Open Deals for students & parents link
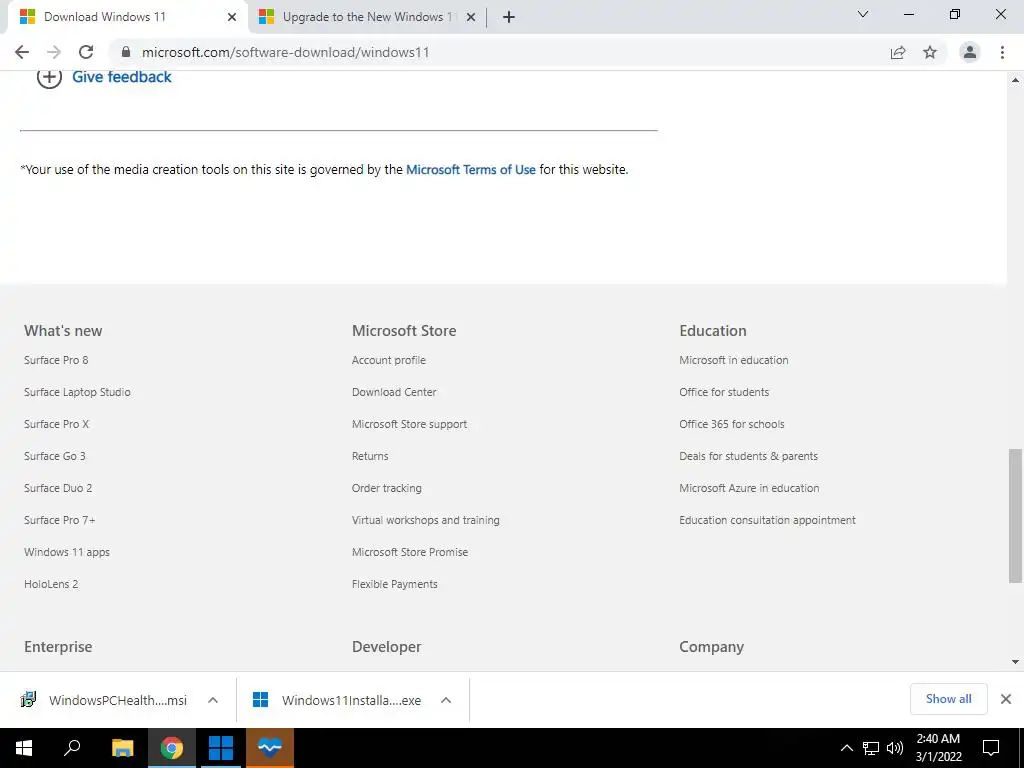 click(x=748, y=456)
